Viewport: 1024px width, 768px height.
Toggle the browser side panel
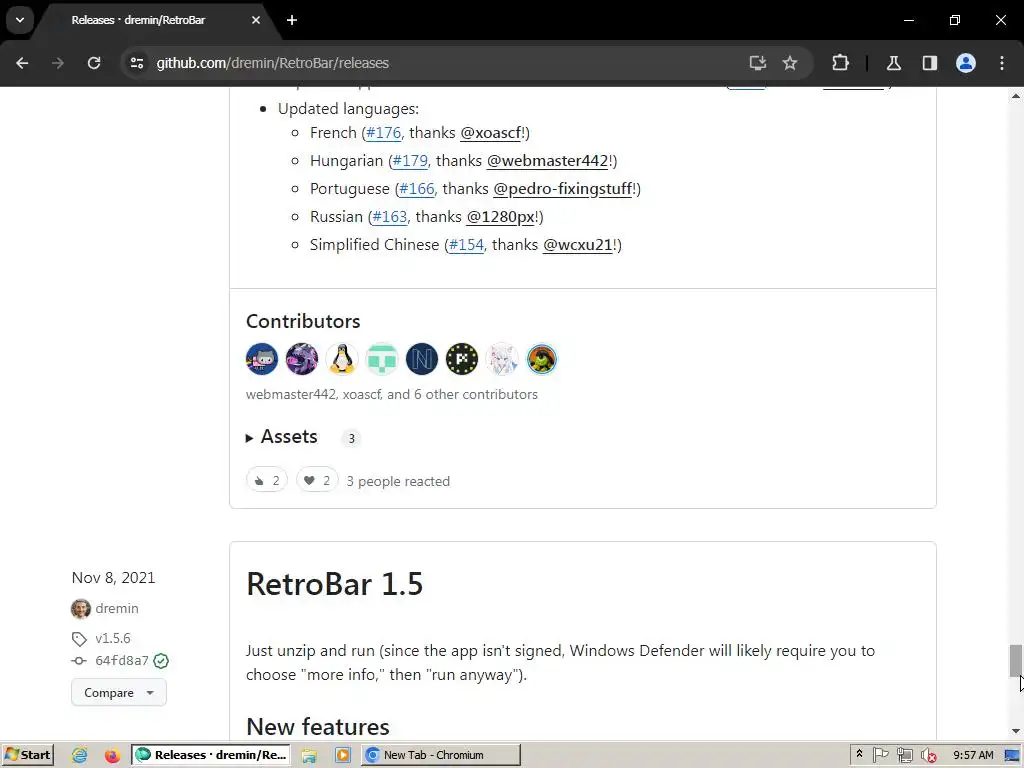(930, 63)
